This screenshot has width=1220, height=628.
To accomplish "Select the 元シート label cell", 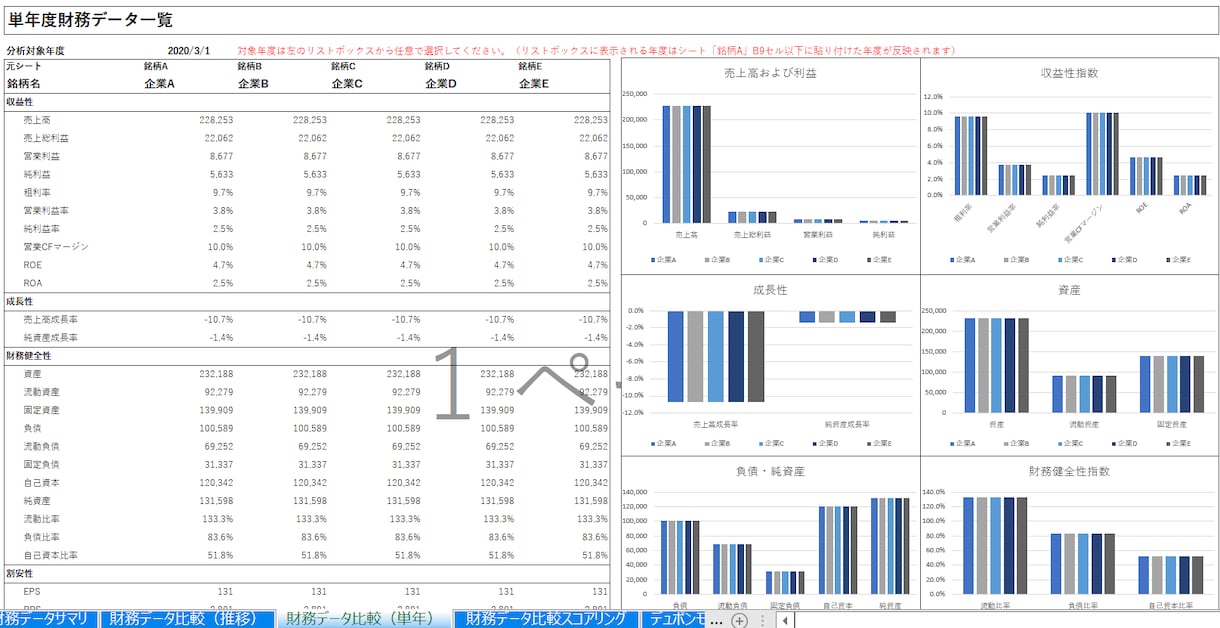I will (23, 66).
